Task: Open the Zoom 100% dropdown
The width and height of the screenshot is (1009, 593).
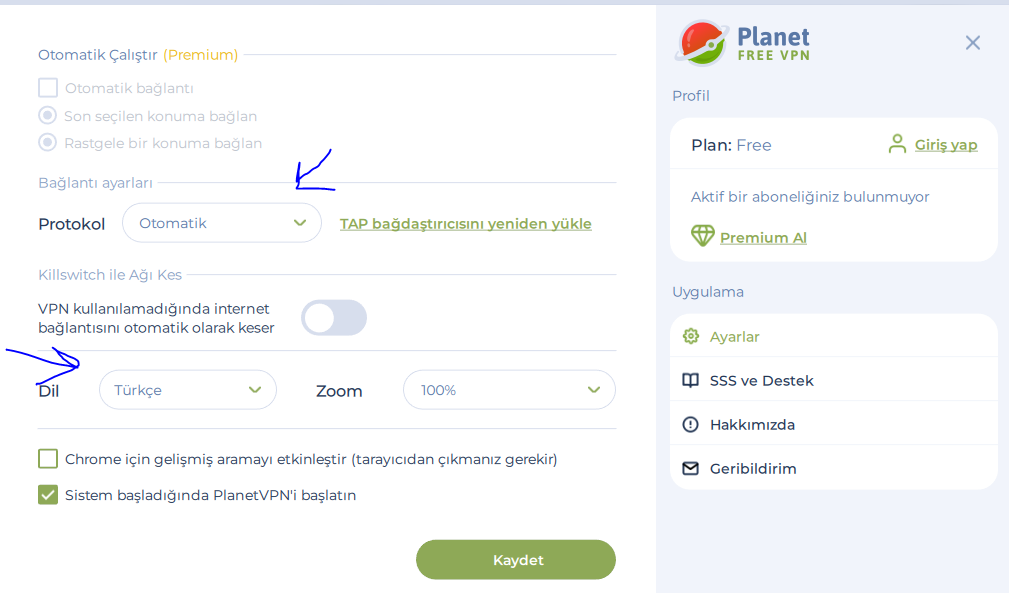Action: tap(509, 390)
